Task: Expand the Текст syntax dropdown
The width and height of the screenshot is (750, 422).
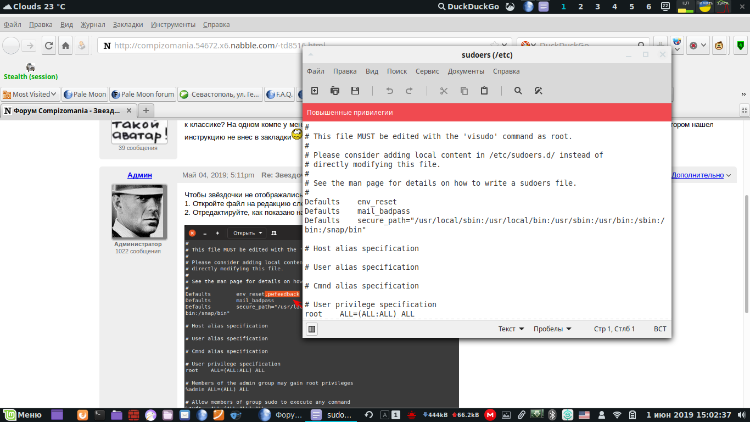Action: click(x=511, y=328)
